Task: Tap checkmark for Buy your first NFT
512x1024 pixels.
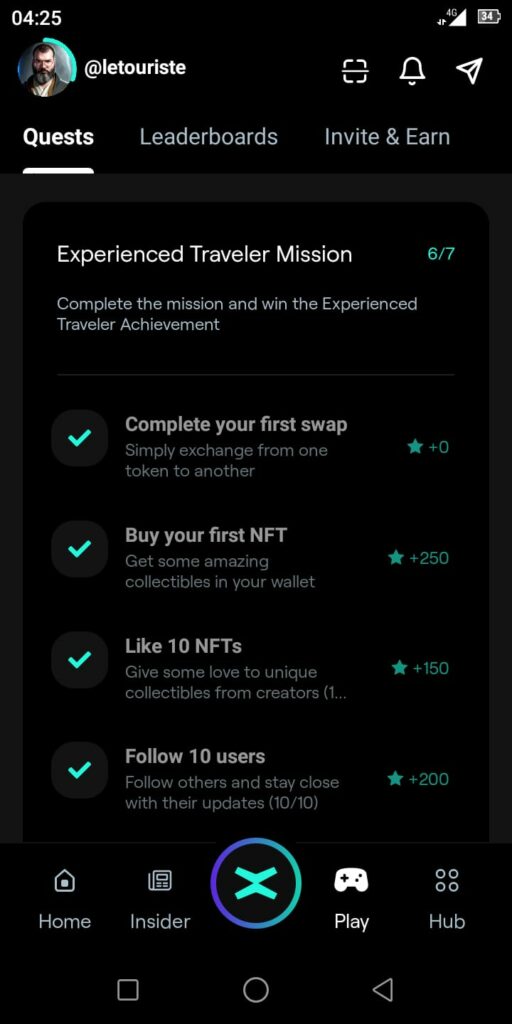Action: click(80, 549)
